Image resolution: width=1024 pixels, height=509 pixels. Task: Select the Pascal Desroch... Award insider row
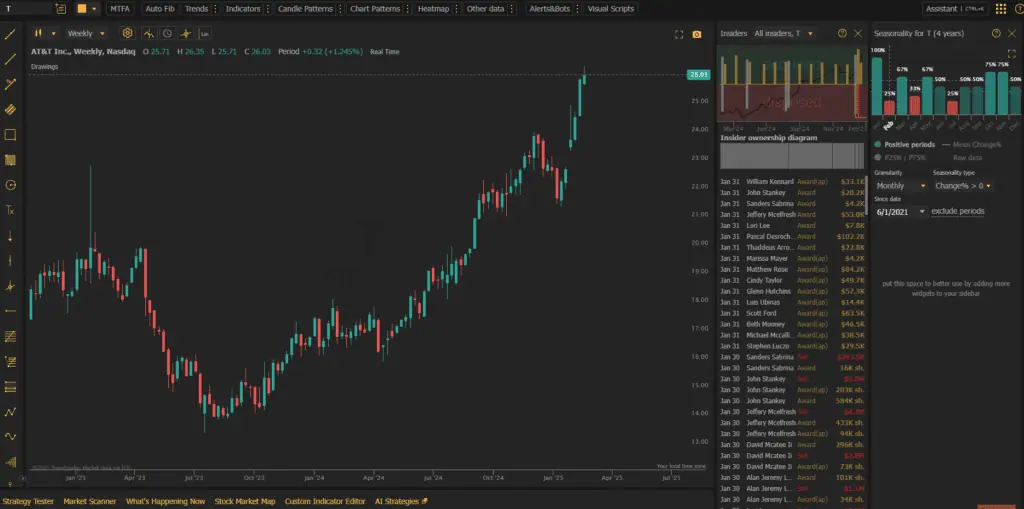pos(792,237)
